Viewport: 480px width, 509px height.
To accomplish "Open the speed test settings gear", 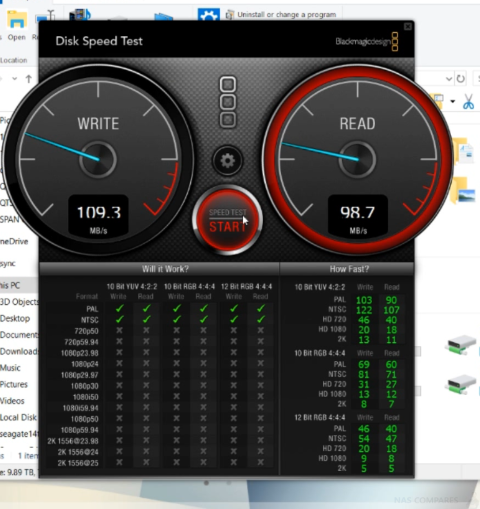I will [228, 161].
